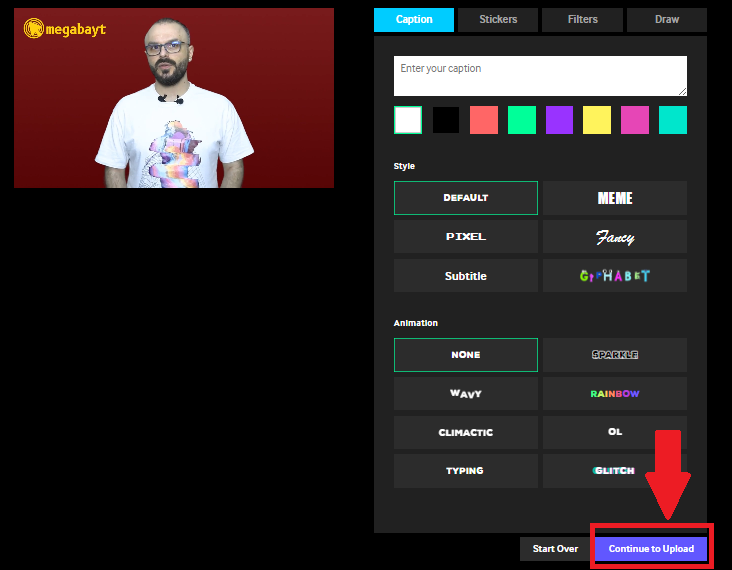Click the Caption tab
This screenshot has height=570, width=732.
(x=414, y=19)
